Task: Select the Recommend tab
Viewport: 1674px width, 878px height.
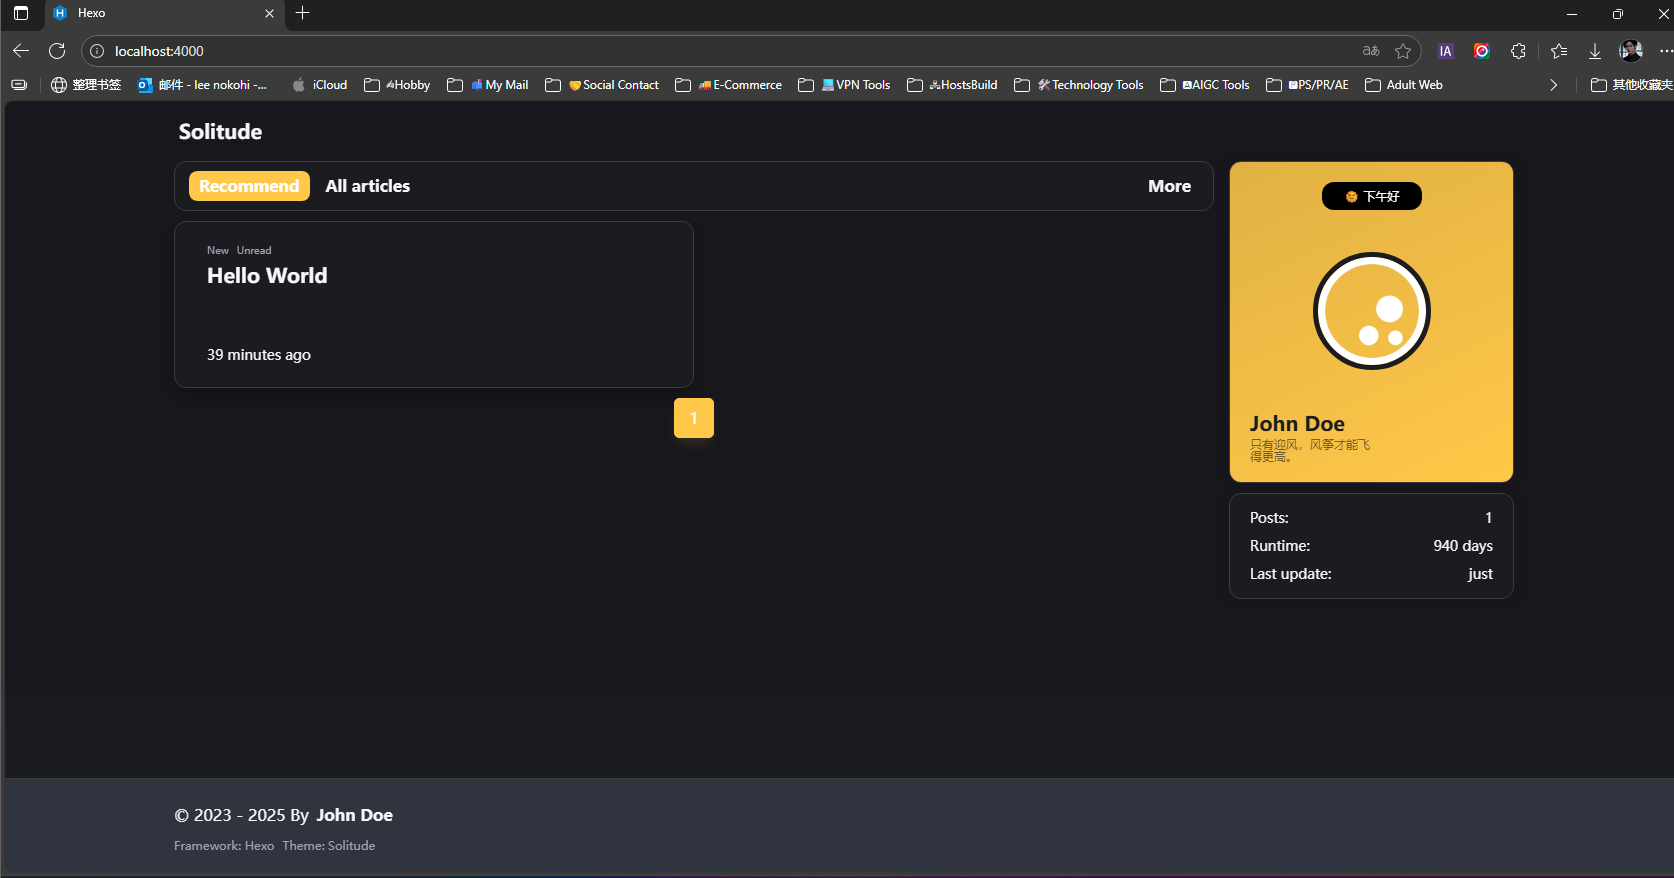Action: (x=249, y=186)
